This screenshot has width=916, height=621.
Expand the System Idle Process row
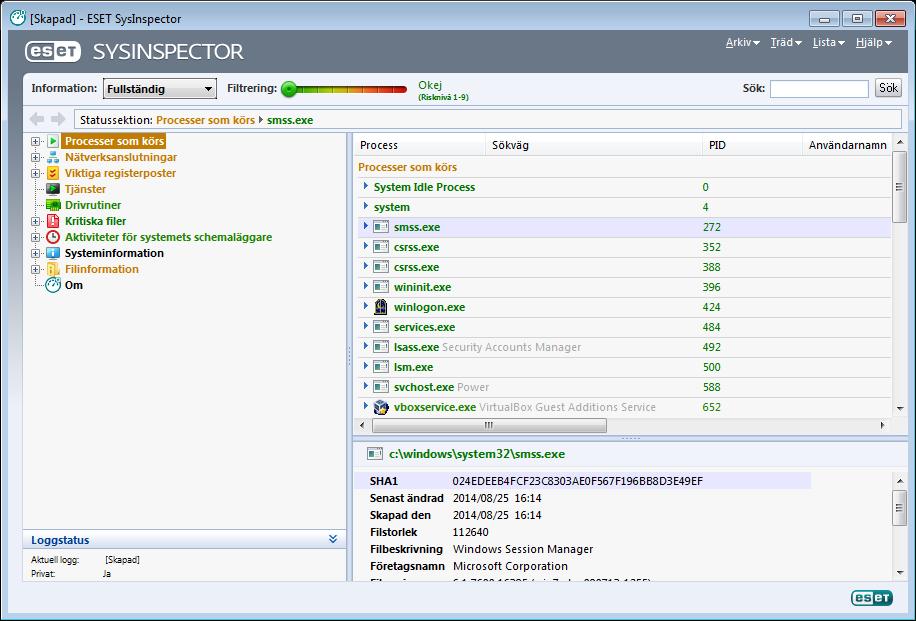366,186
